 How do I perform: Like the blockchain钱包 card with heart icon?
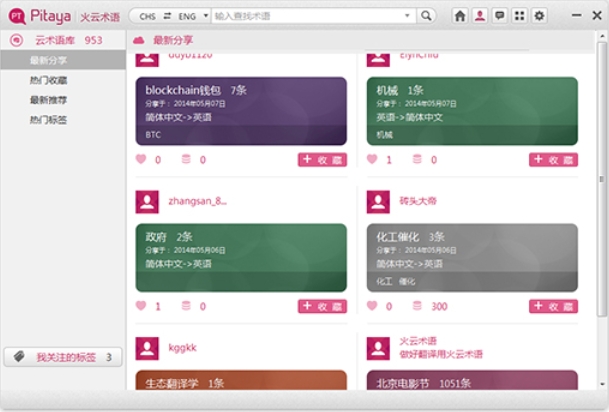(x=141, y=159)
